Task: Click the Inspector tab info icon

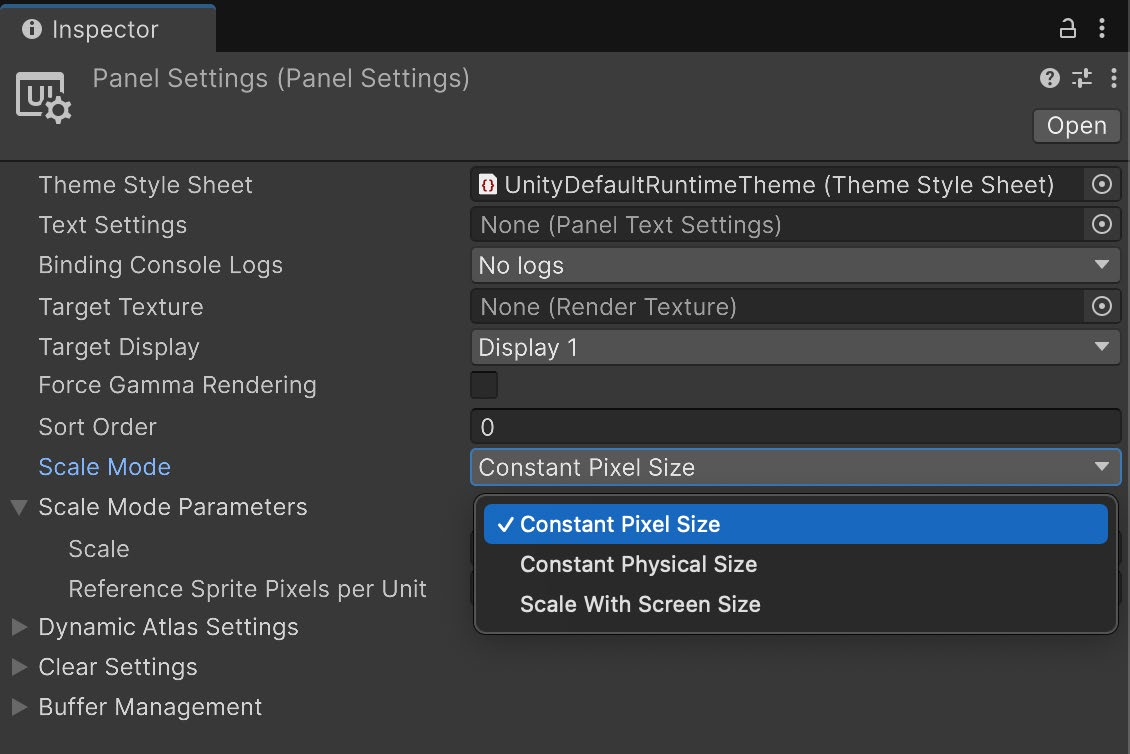Action: click(32, 29)
